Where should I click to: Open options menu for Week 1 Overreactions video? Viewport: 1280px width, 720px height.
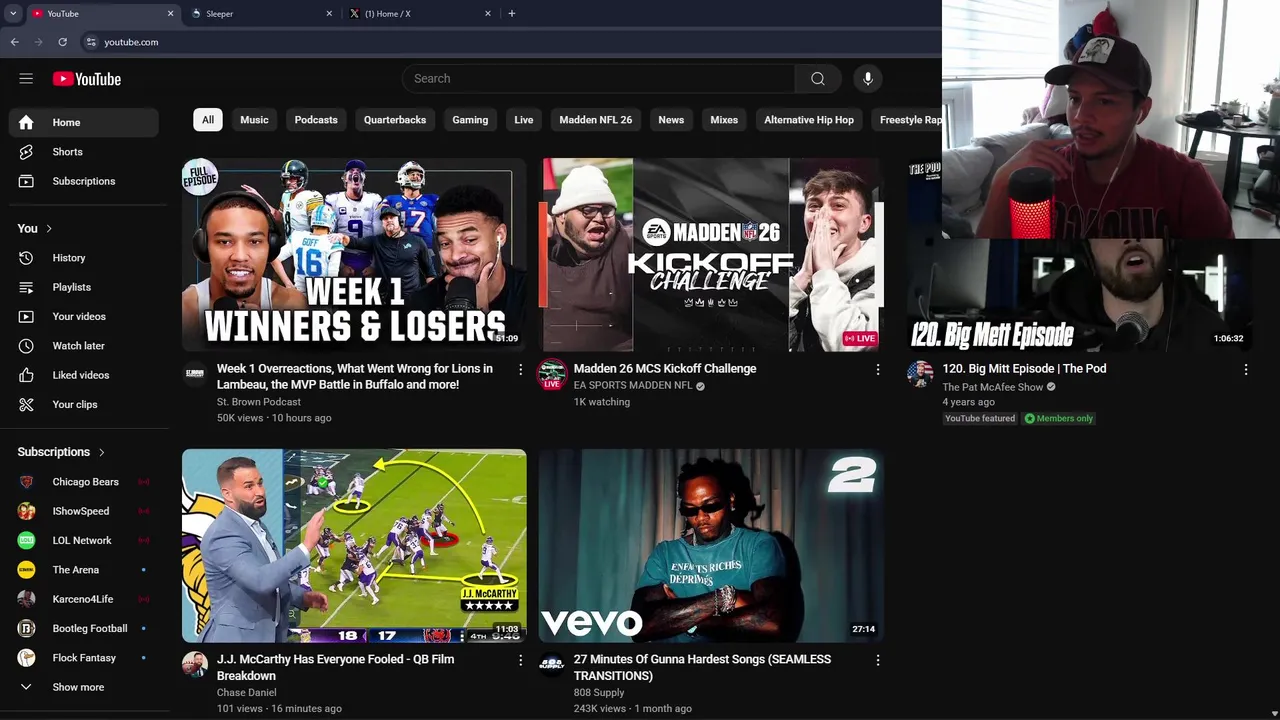coord(520,369)
